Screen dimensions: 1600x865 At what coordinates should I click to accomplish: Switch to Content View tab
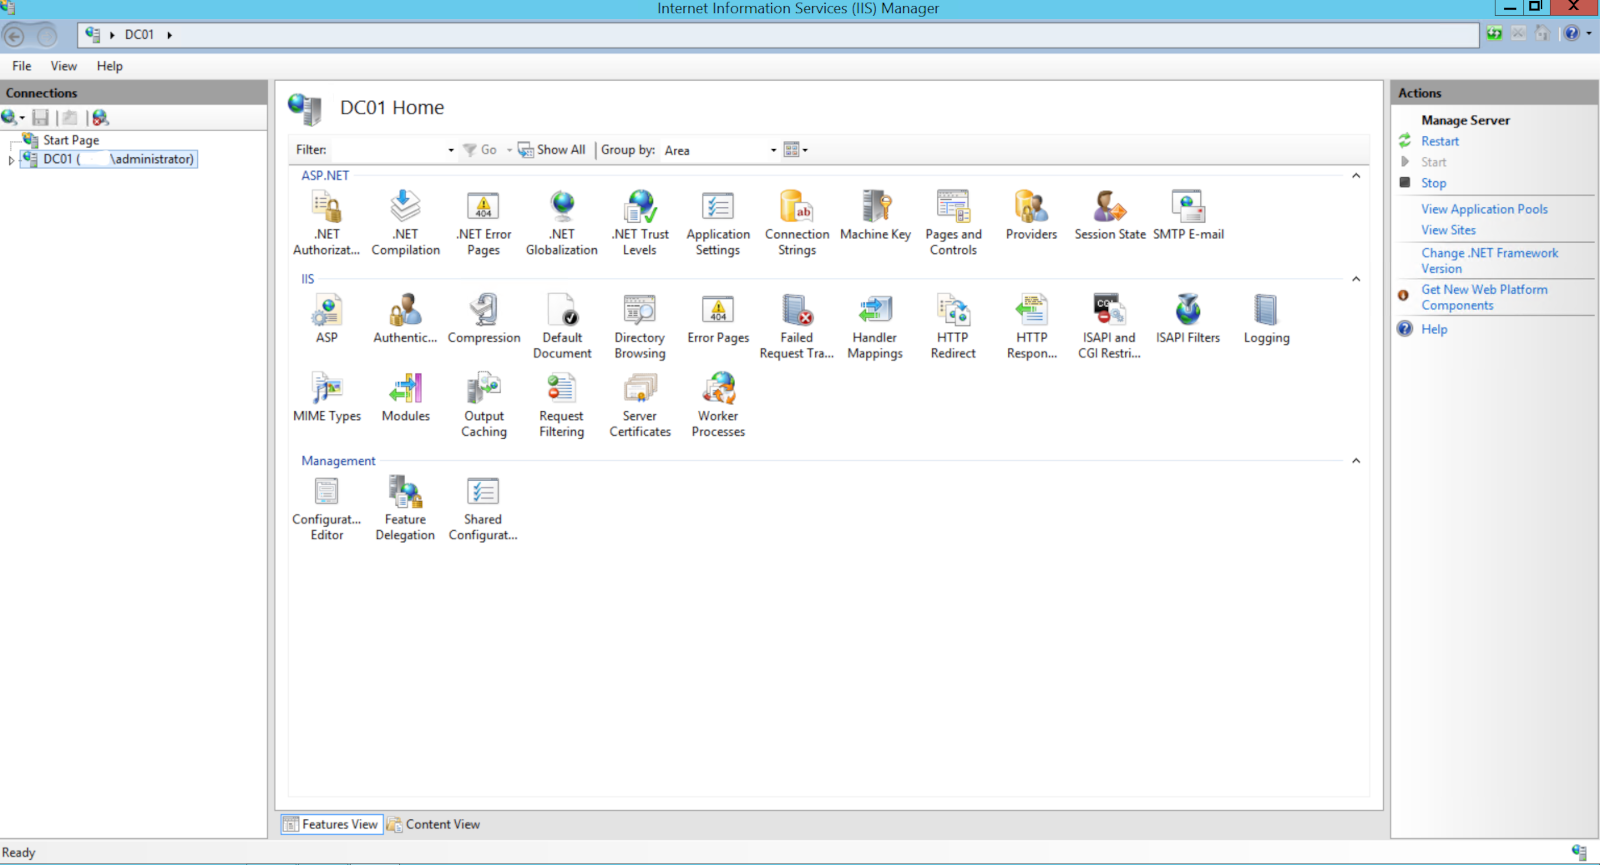[x=434, y=825]
